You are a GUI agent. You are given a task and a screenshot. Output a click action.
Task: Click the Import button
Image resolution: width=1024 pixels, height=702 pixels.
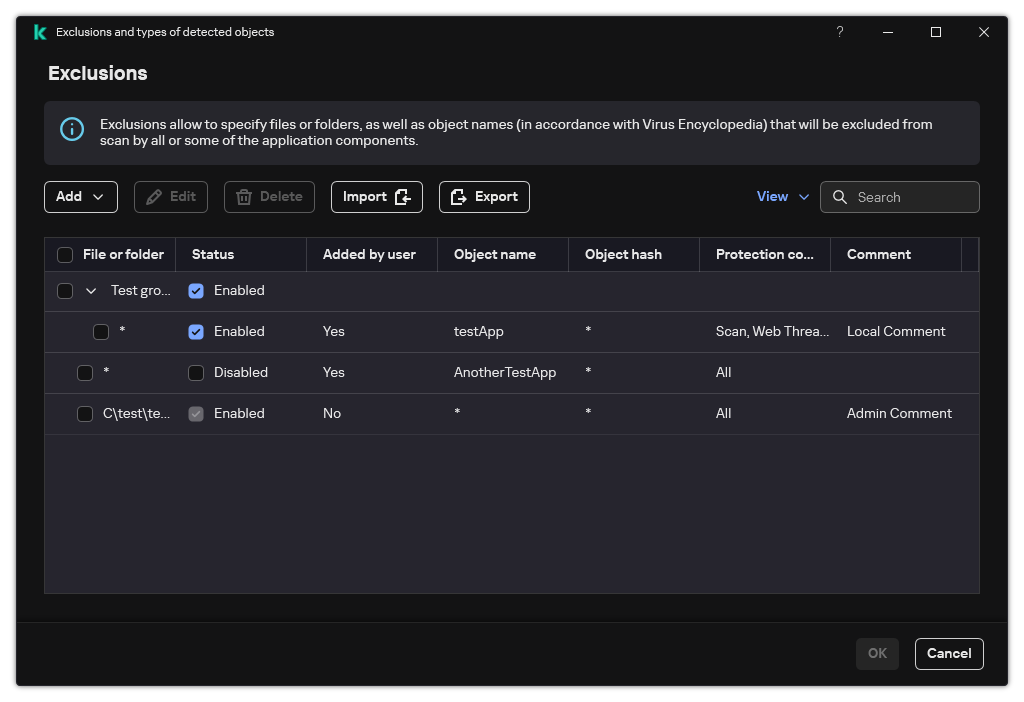376,197
